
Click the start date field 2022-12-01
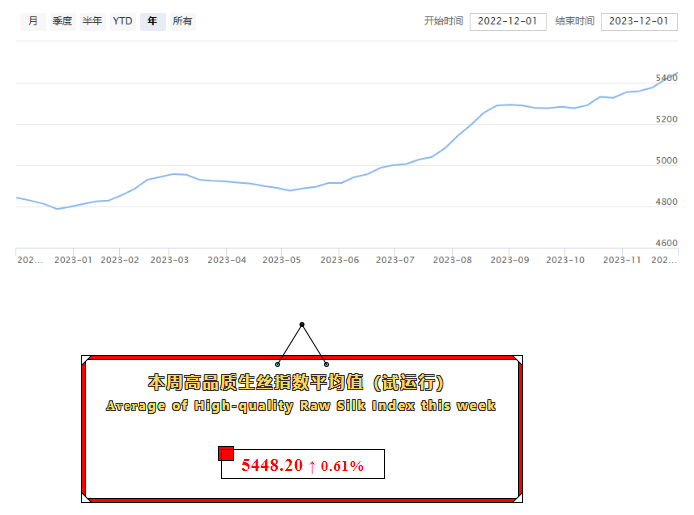(x=508, y=21)
